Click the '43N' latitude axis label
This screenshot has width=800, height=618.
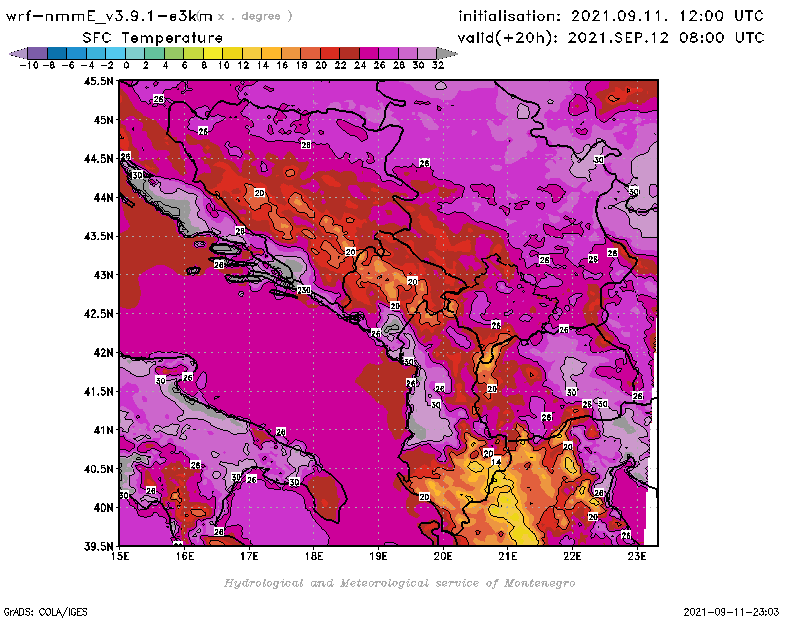(103, 275)
